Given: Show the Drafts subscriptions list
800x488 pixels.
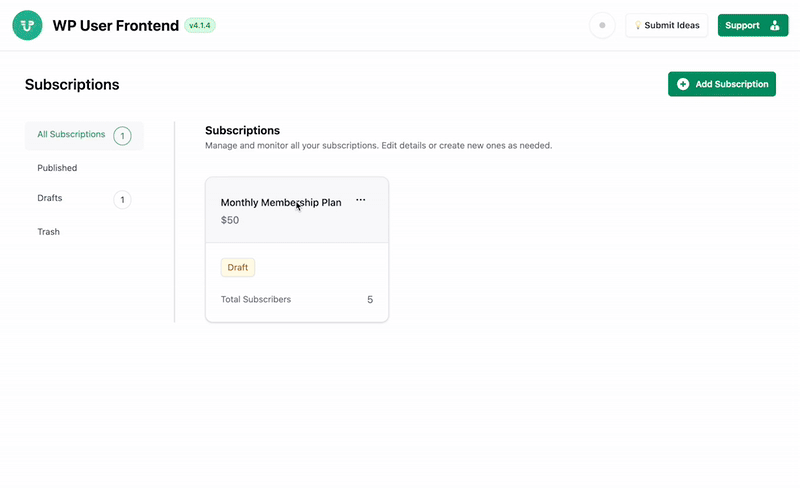Looking at the screenshot, I should point(50,198).
